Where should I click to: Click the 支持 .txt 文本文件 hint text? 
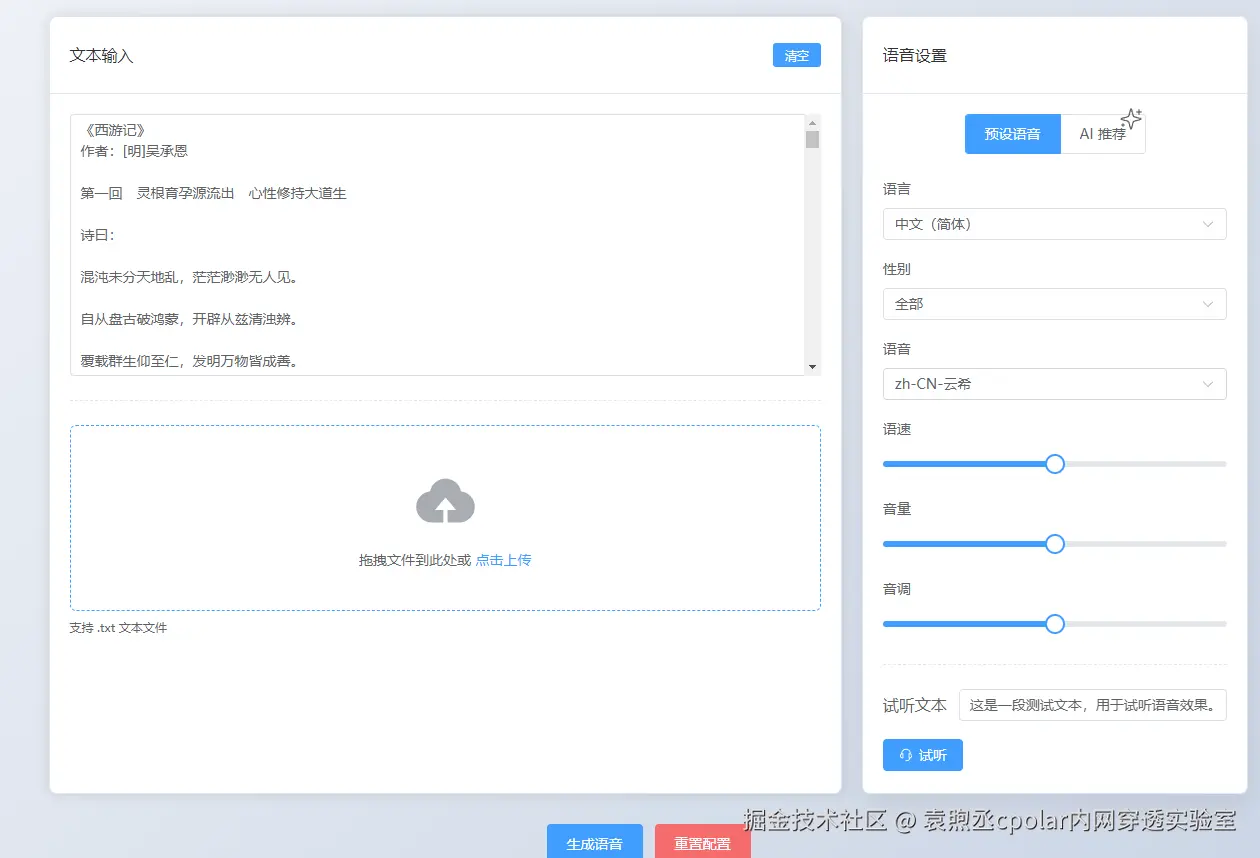pyautogui.click(x=118, y=628)
